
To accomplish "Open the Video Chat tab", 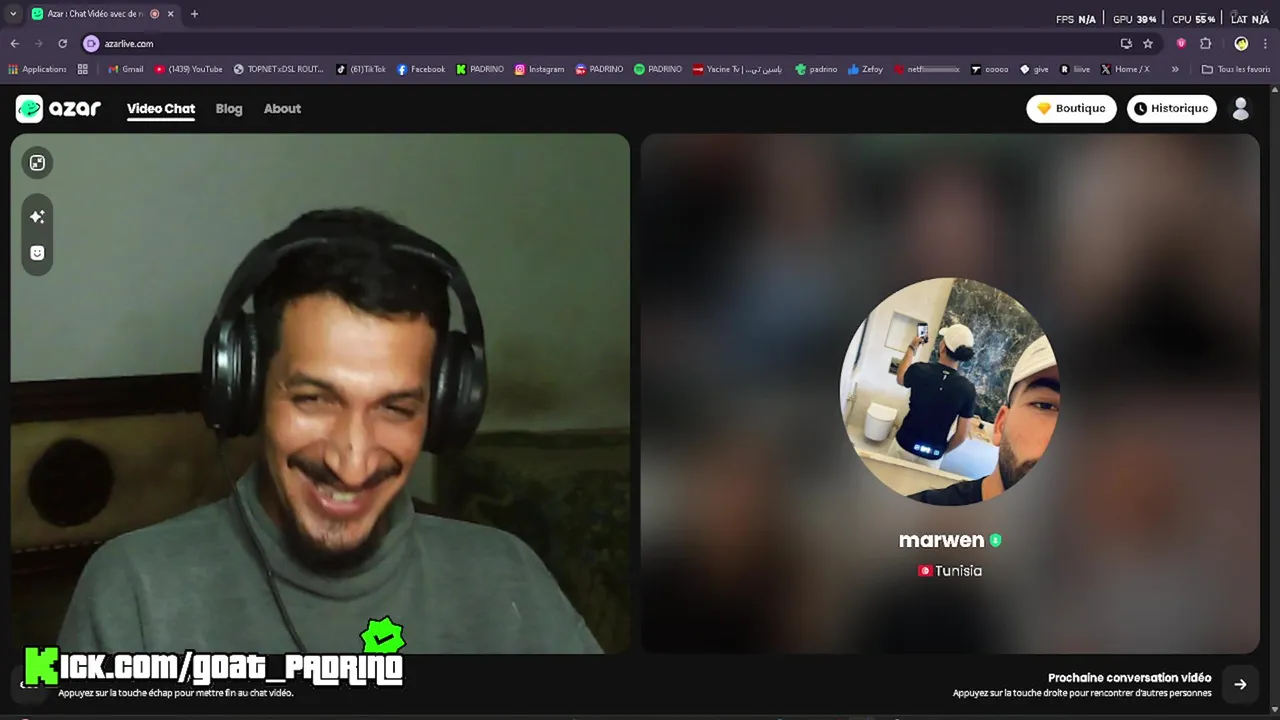I will click(x=161, y=108).
